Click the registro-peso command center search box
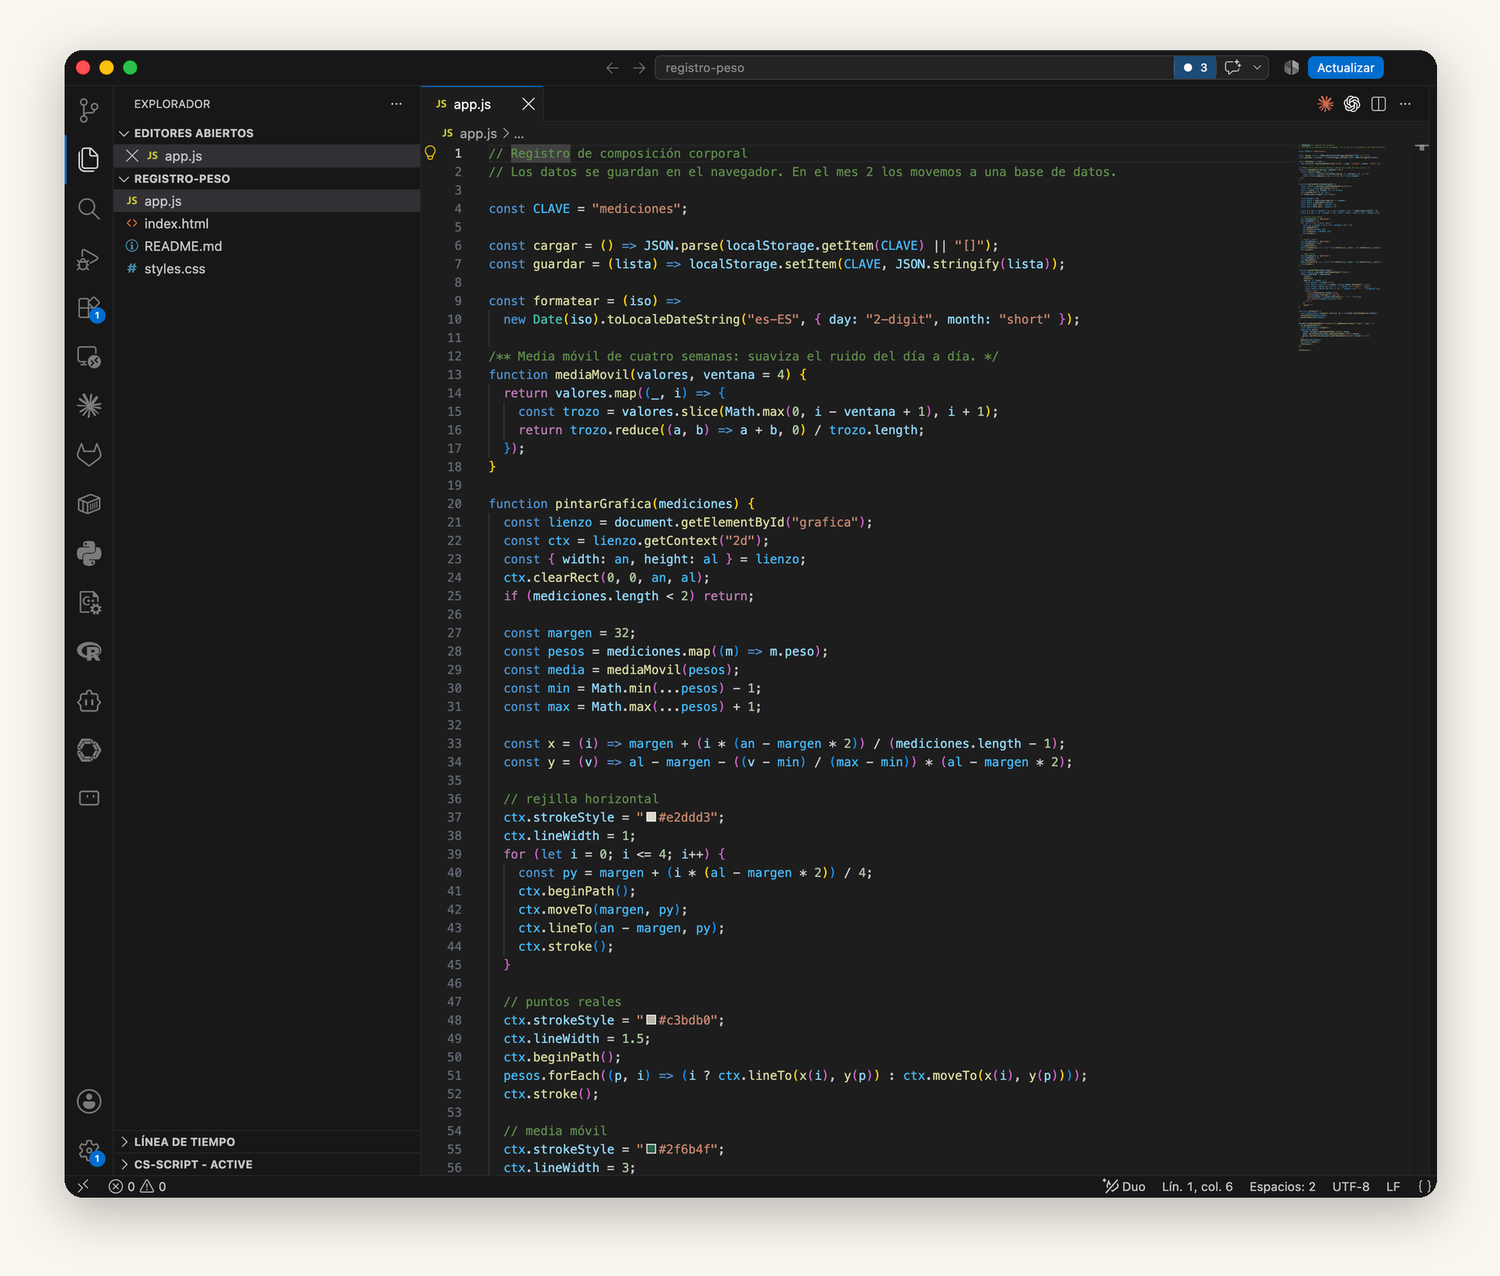The height and width of the screenshot is (1276, 1500). (x=914, y=67)
